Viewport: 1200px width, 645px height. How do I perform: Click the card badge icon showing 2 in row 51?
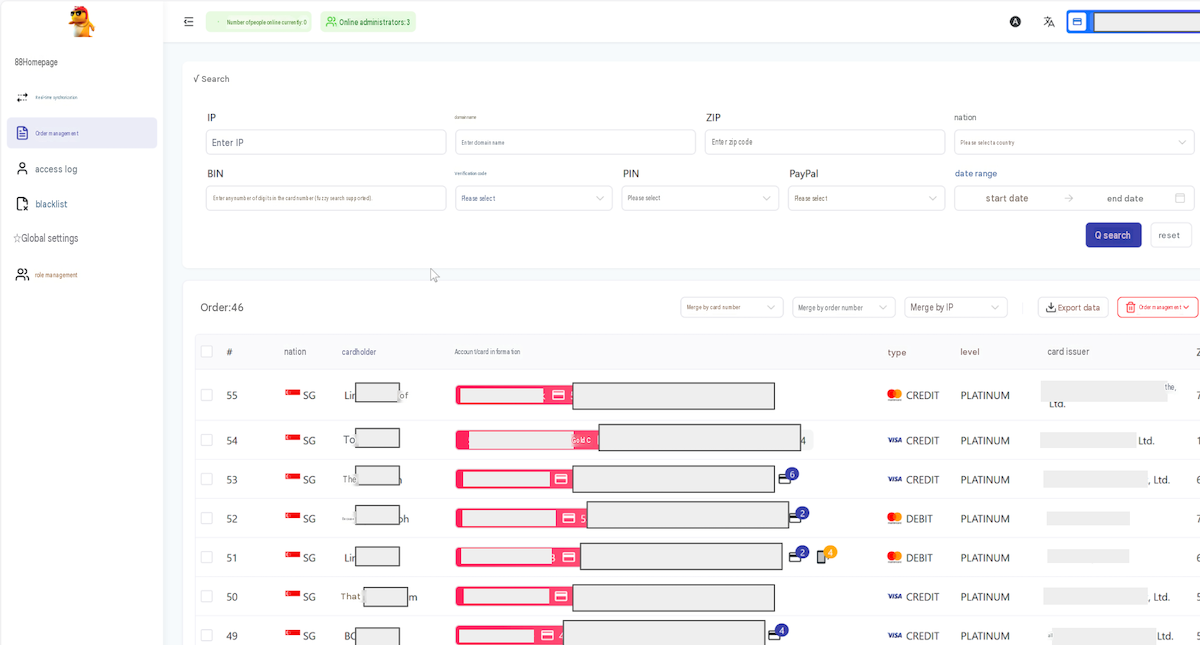pos(798,555)
